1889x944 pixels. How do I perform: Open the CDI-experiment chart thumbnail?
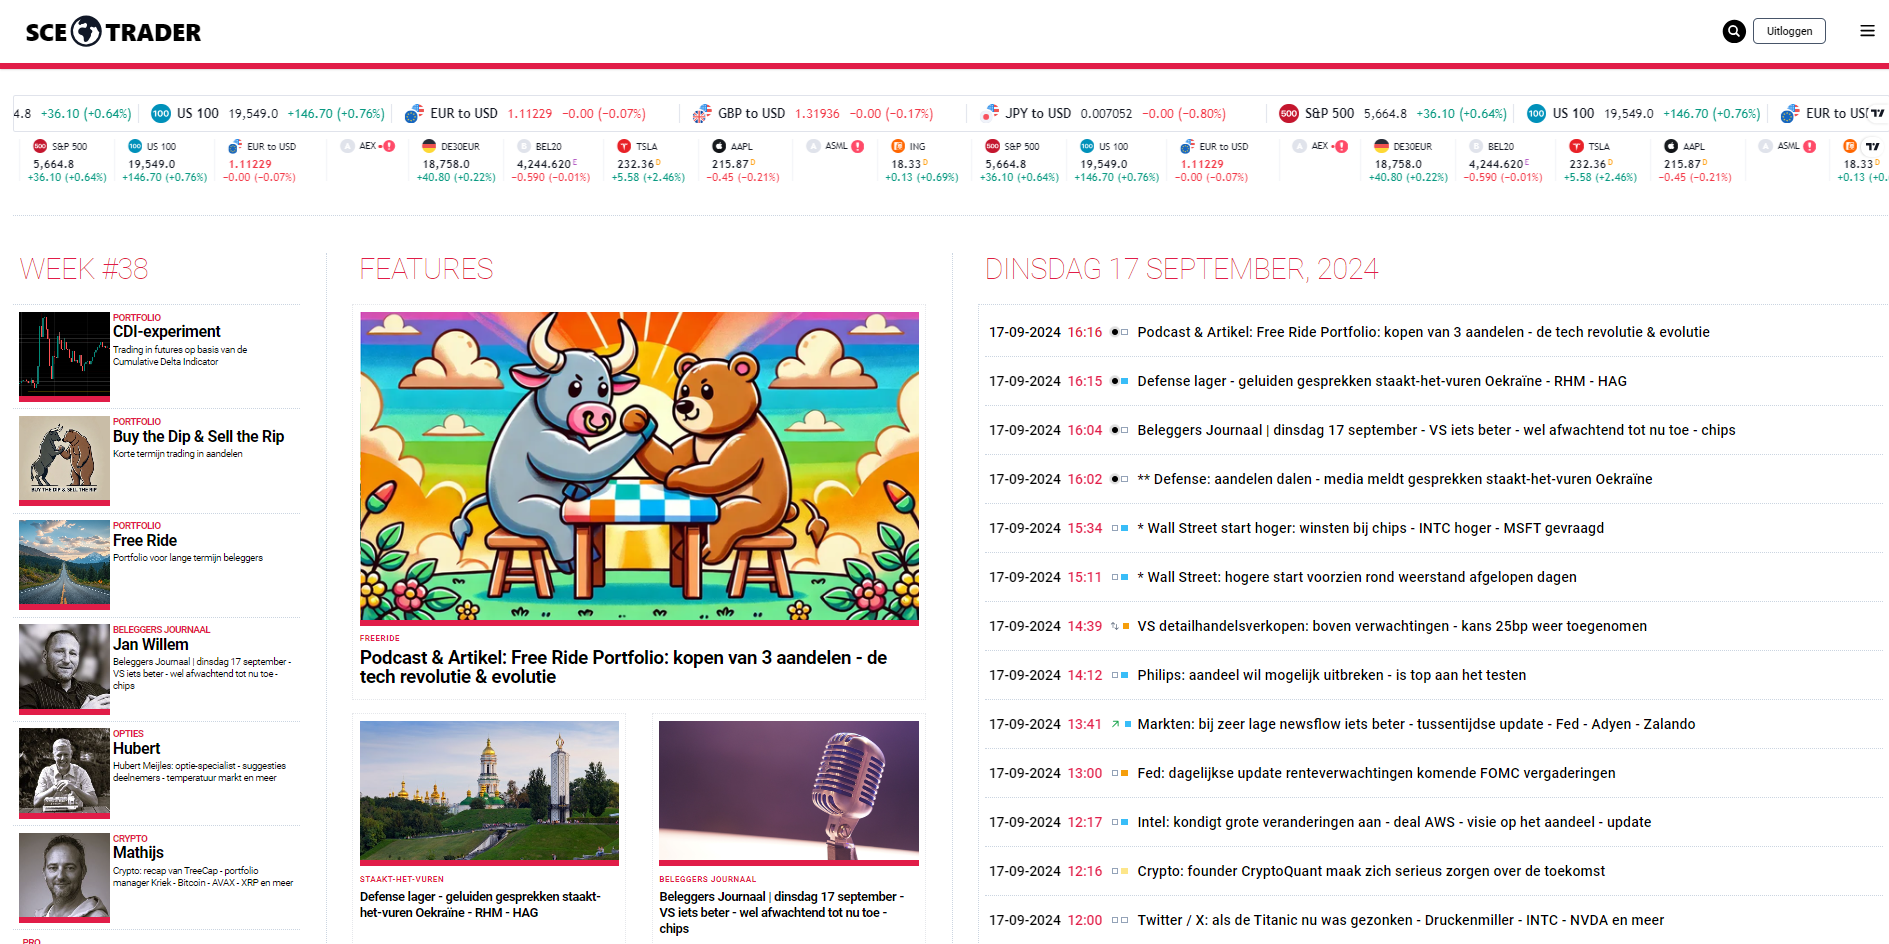coord(64,355)
